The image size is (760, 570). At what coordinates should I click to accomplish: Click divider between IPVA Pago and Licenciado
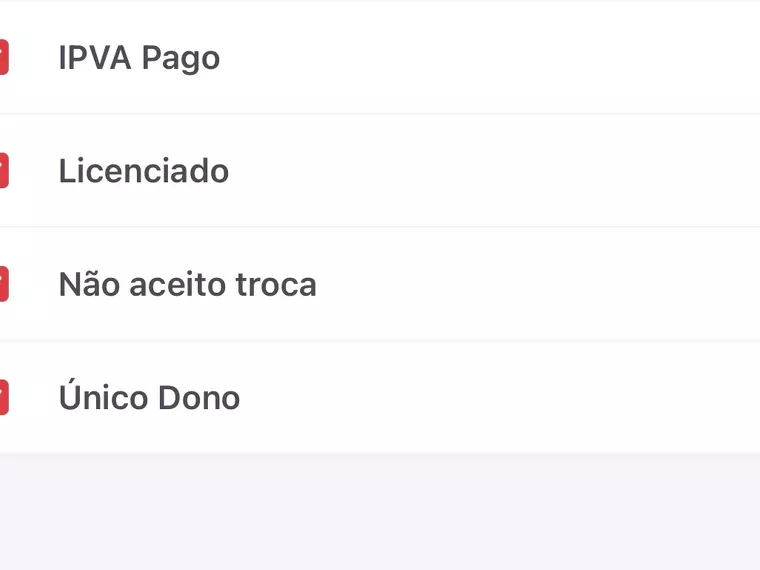pos(380,114)
